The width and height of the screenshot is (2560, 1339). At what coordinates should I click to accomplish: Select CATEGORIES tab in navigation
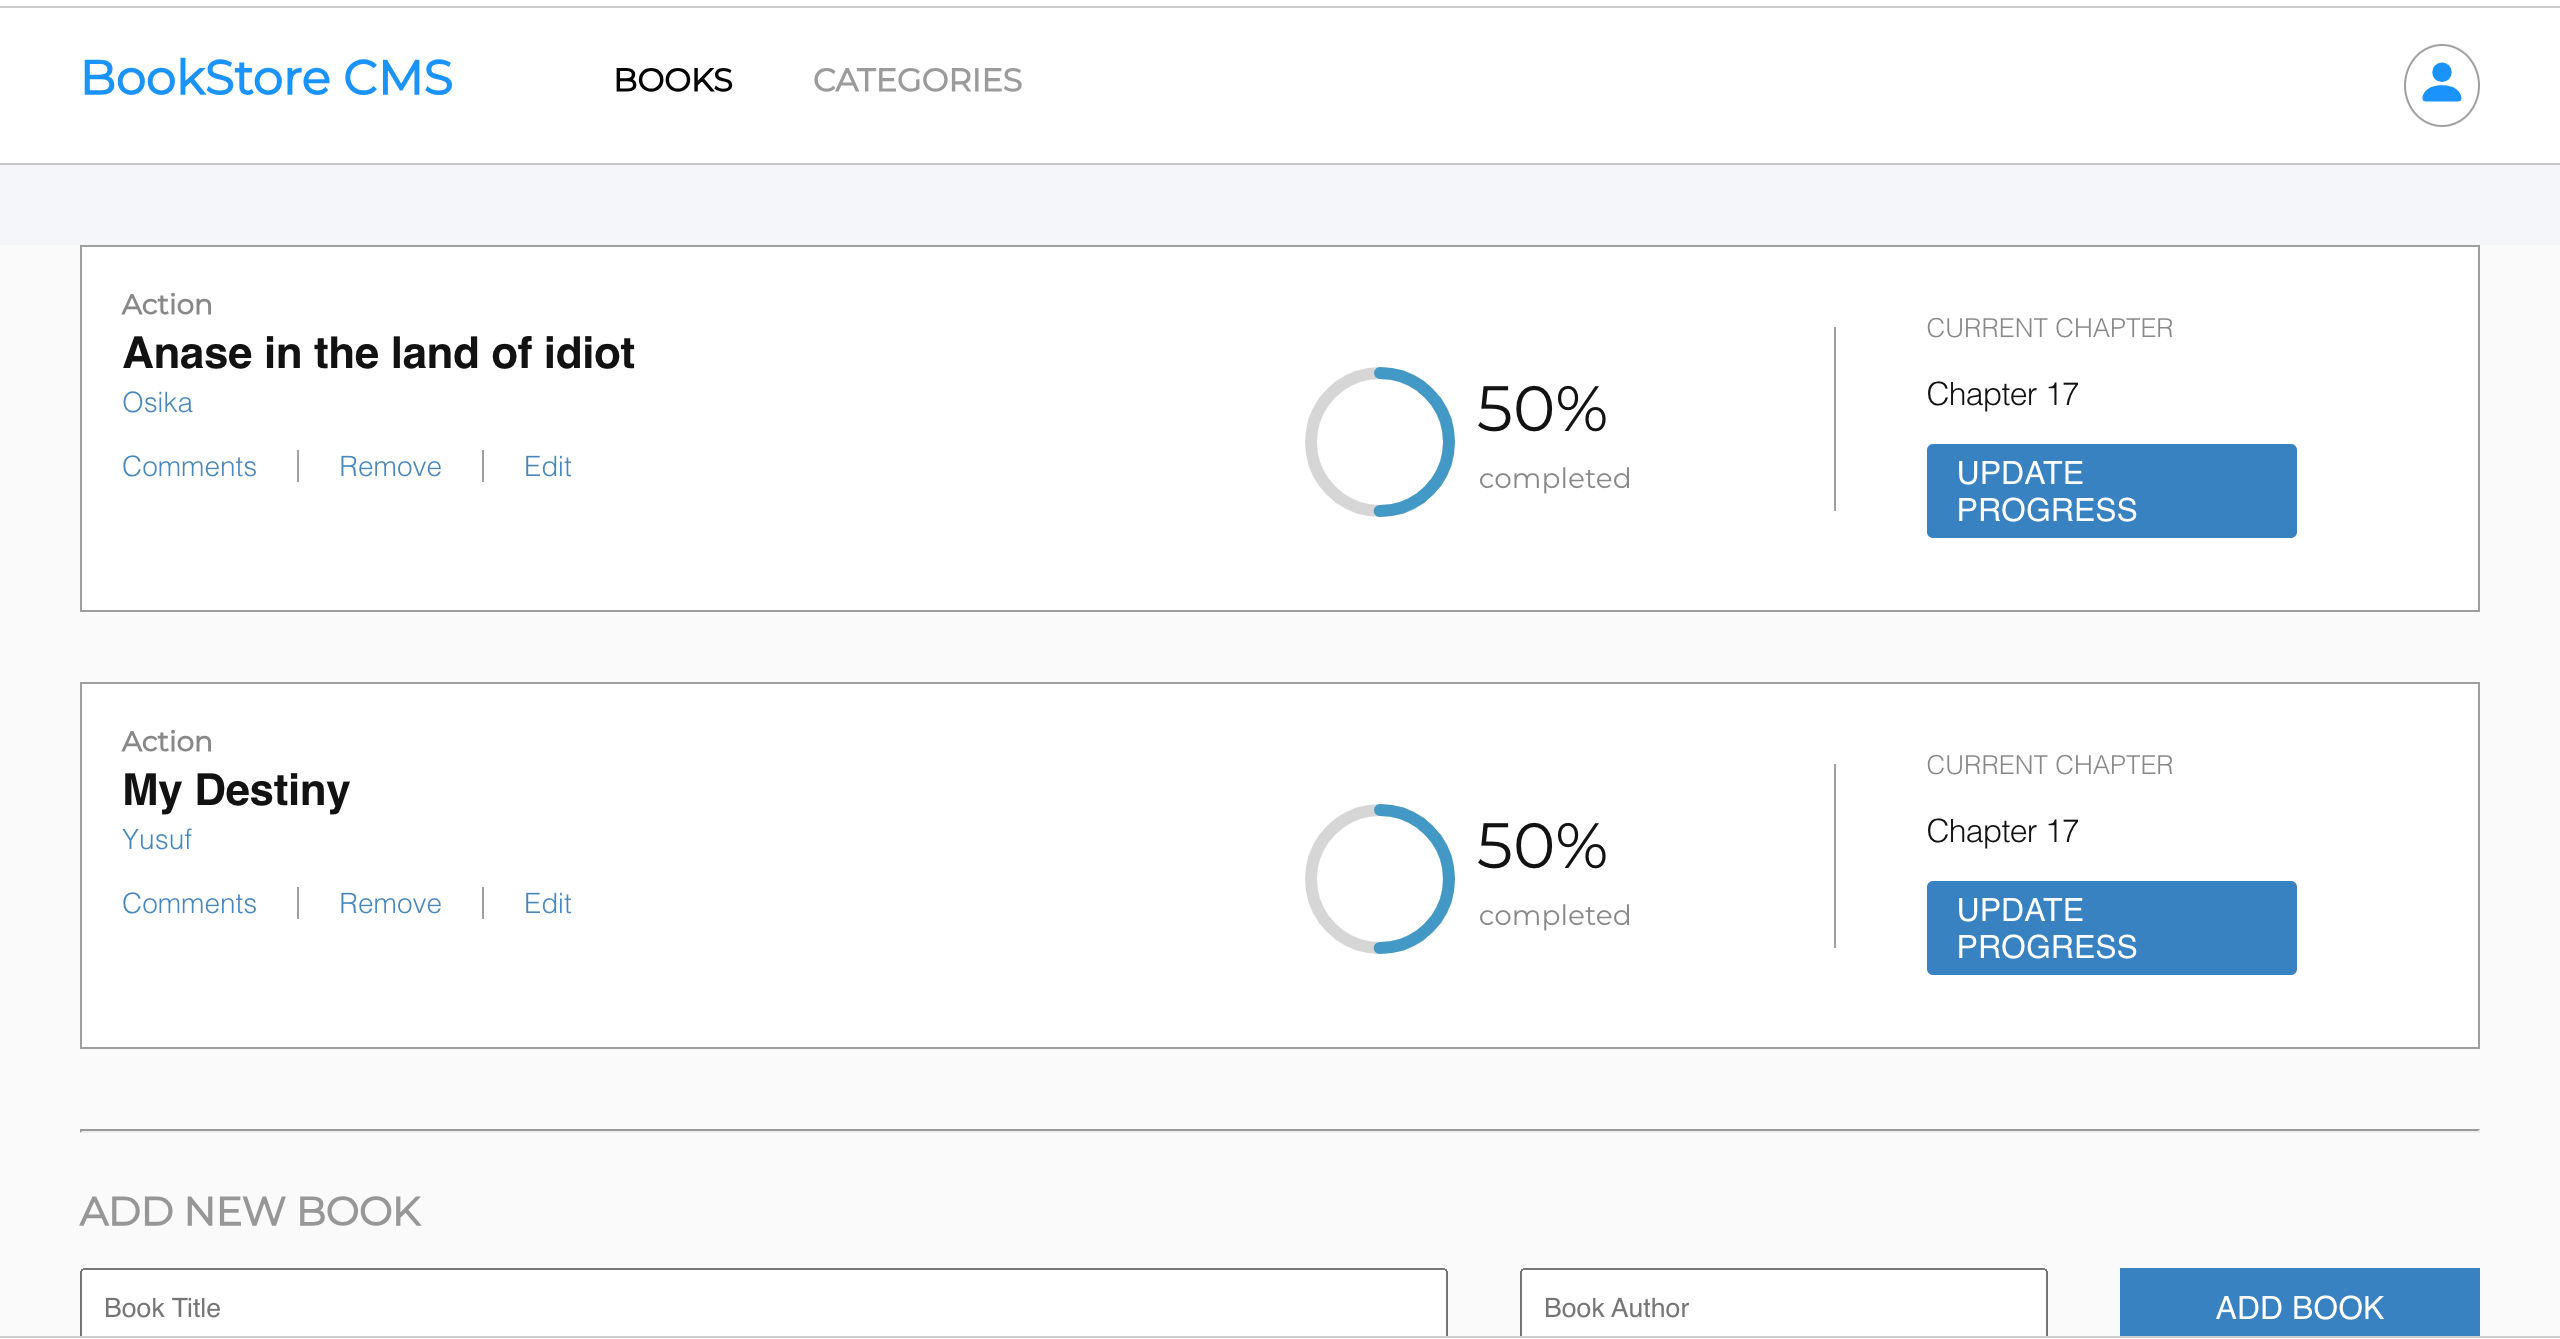916,80
